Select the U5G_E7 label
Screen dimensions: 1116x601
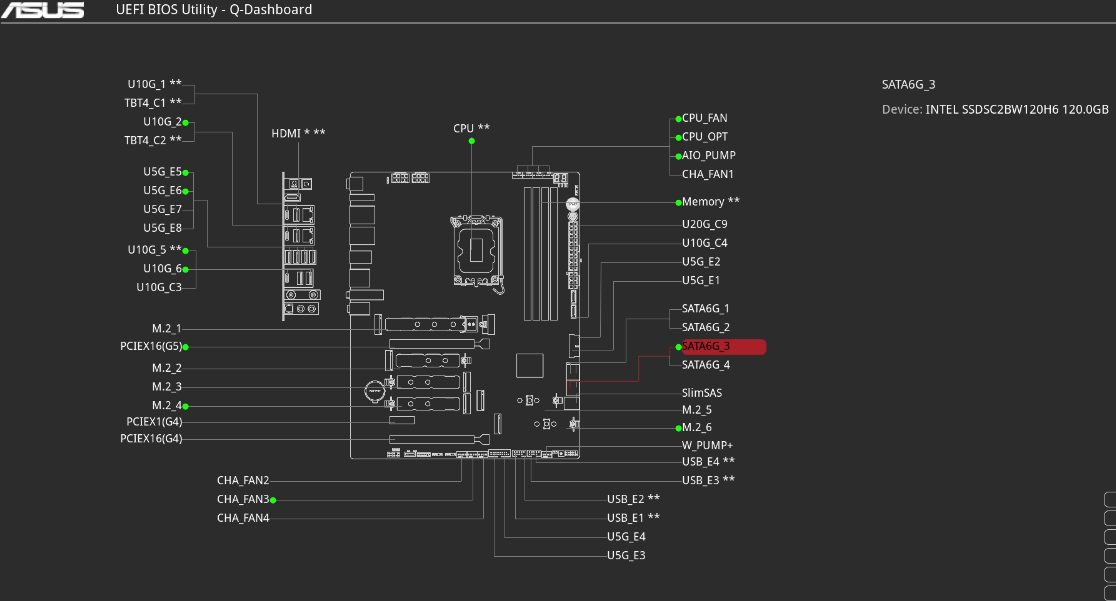[x=162, y=209]
